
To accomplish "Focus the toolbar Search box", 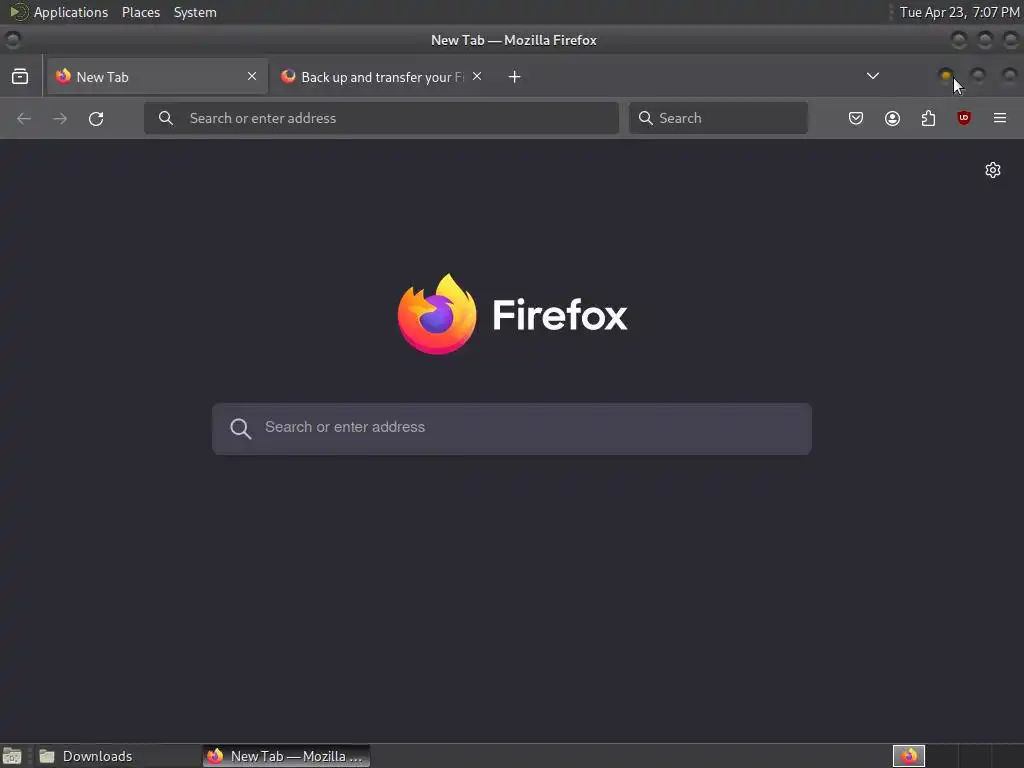I will 718,118.
